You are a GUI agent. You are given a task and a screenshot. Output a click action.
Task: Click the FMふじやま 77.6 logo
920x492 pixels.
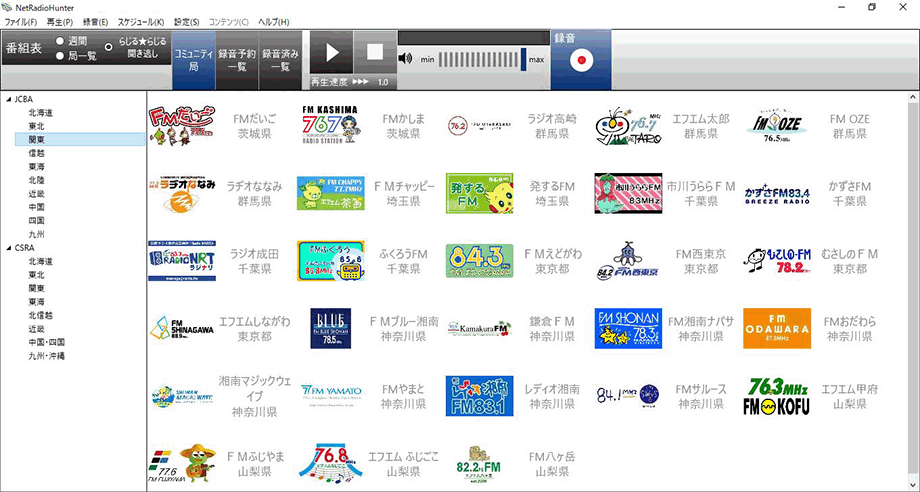click(182, 464)
